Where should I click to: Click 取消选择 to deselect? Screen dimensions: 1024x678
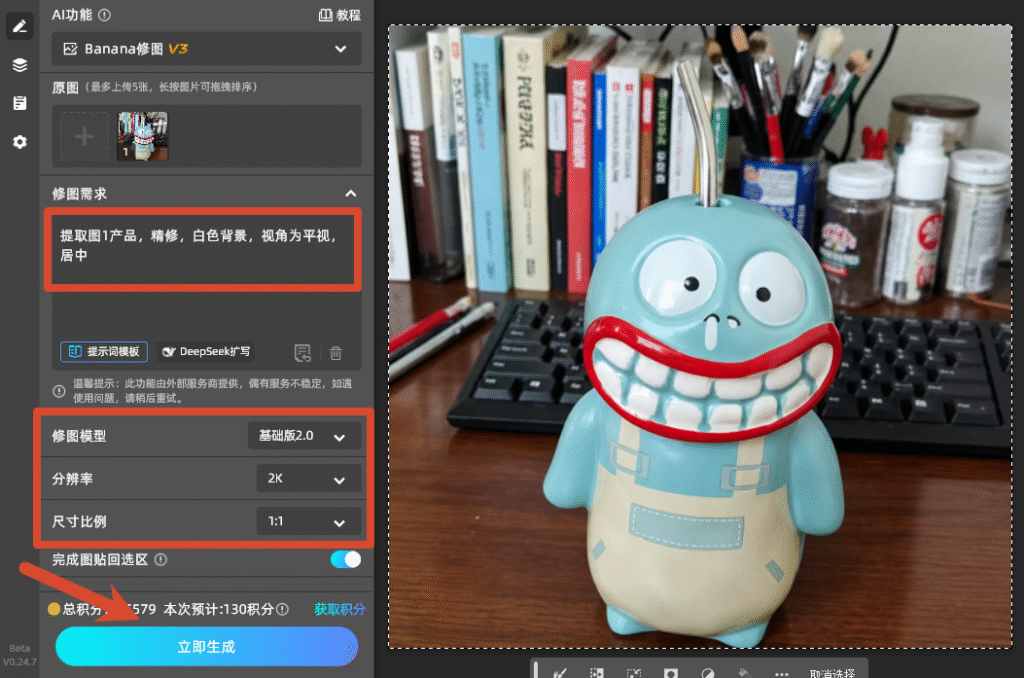point(832,673)
